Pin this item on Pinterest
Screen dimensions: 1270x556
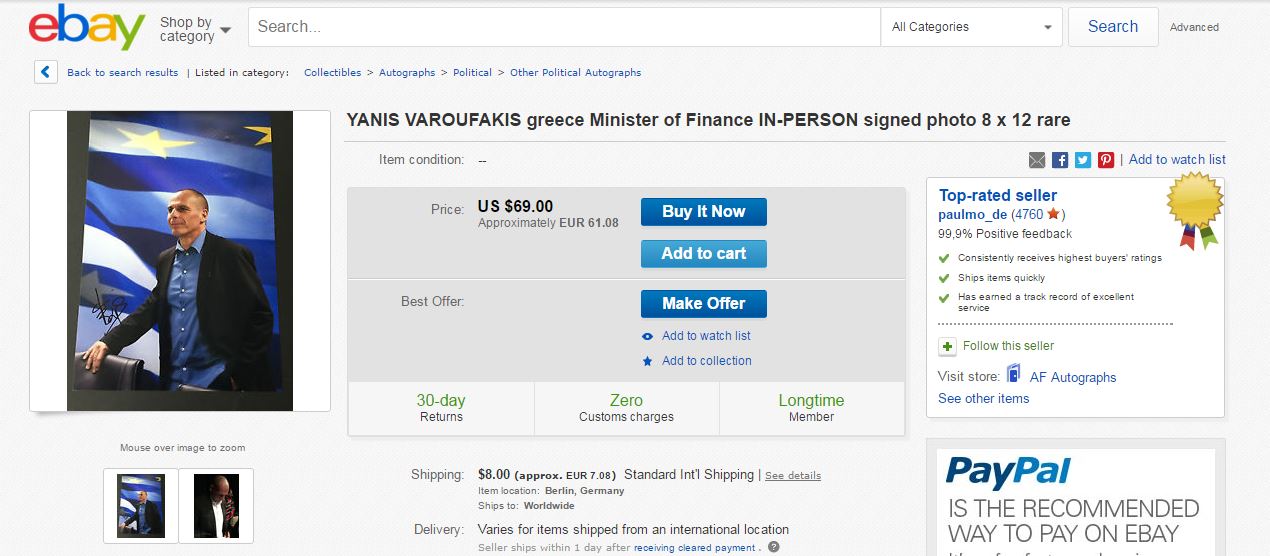click(1106, 160)
